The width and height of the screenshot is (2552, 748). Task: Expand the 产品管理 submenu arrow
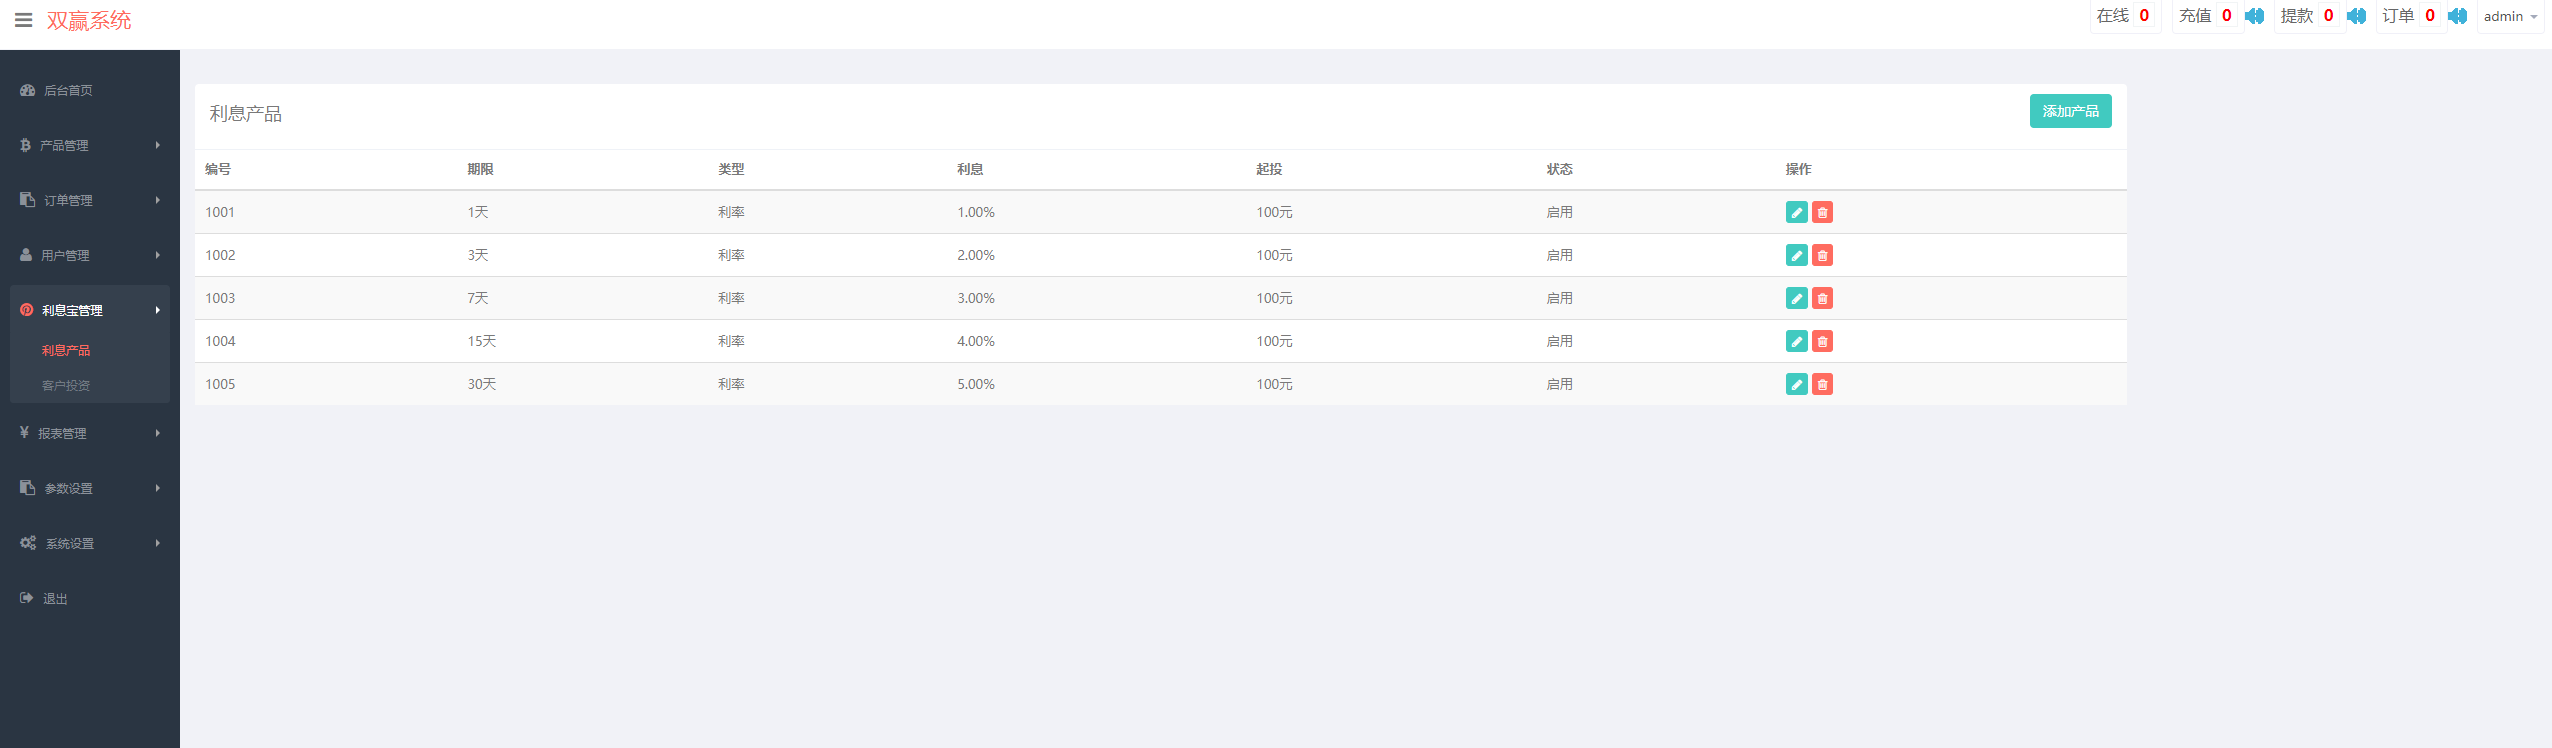pos(158,145)
